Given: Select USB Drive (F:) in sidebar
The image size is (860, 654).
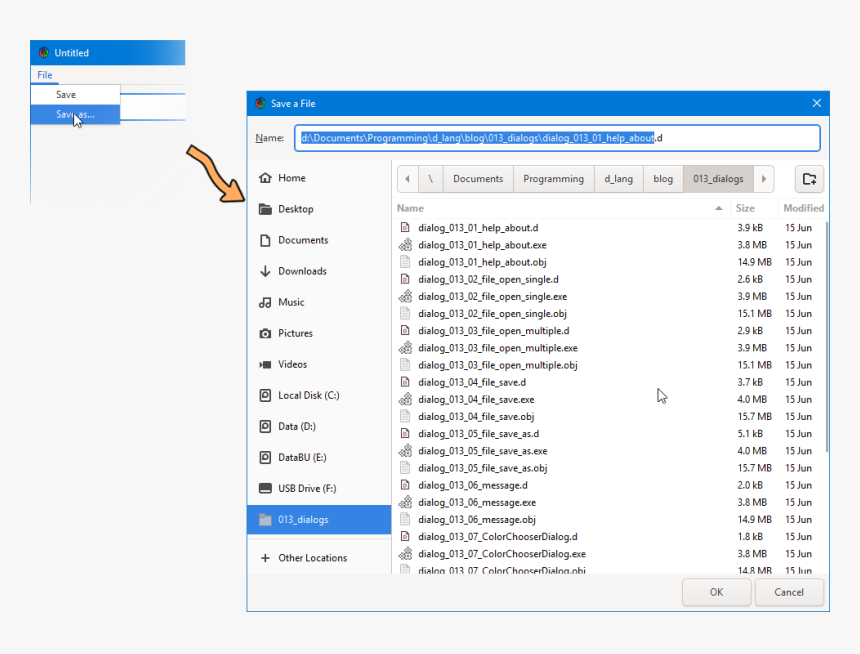Looking at the screenshot, I should tap(307, 488).
